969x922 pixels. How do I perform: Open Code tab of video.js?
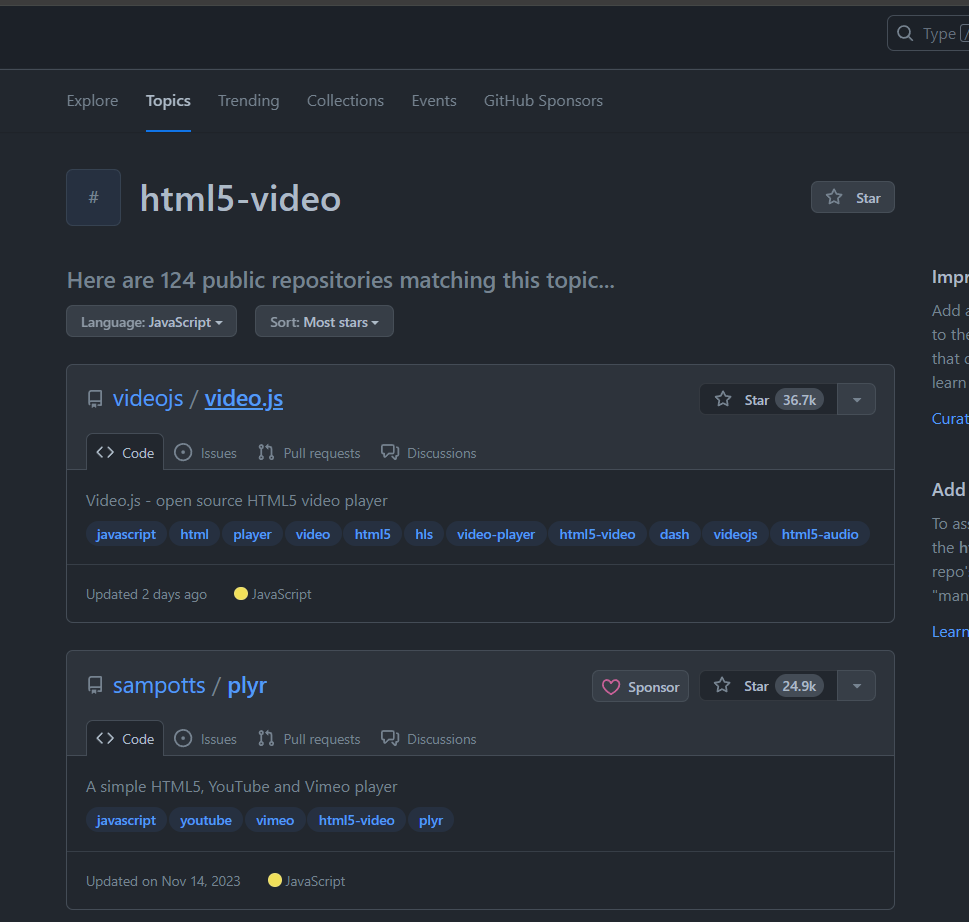pos(125,452)
